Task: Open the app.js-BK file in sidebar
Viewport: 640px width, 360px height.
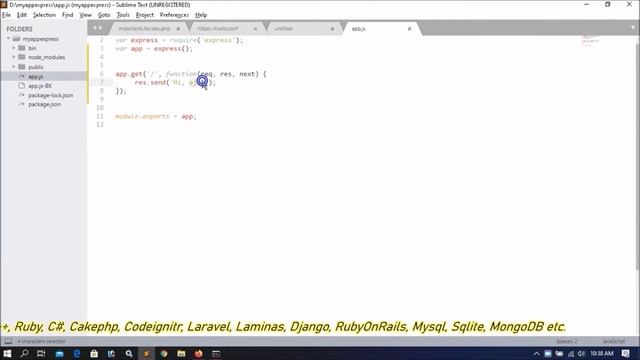Action: 40,86
